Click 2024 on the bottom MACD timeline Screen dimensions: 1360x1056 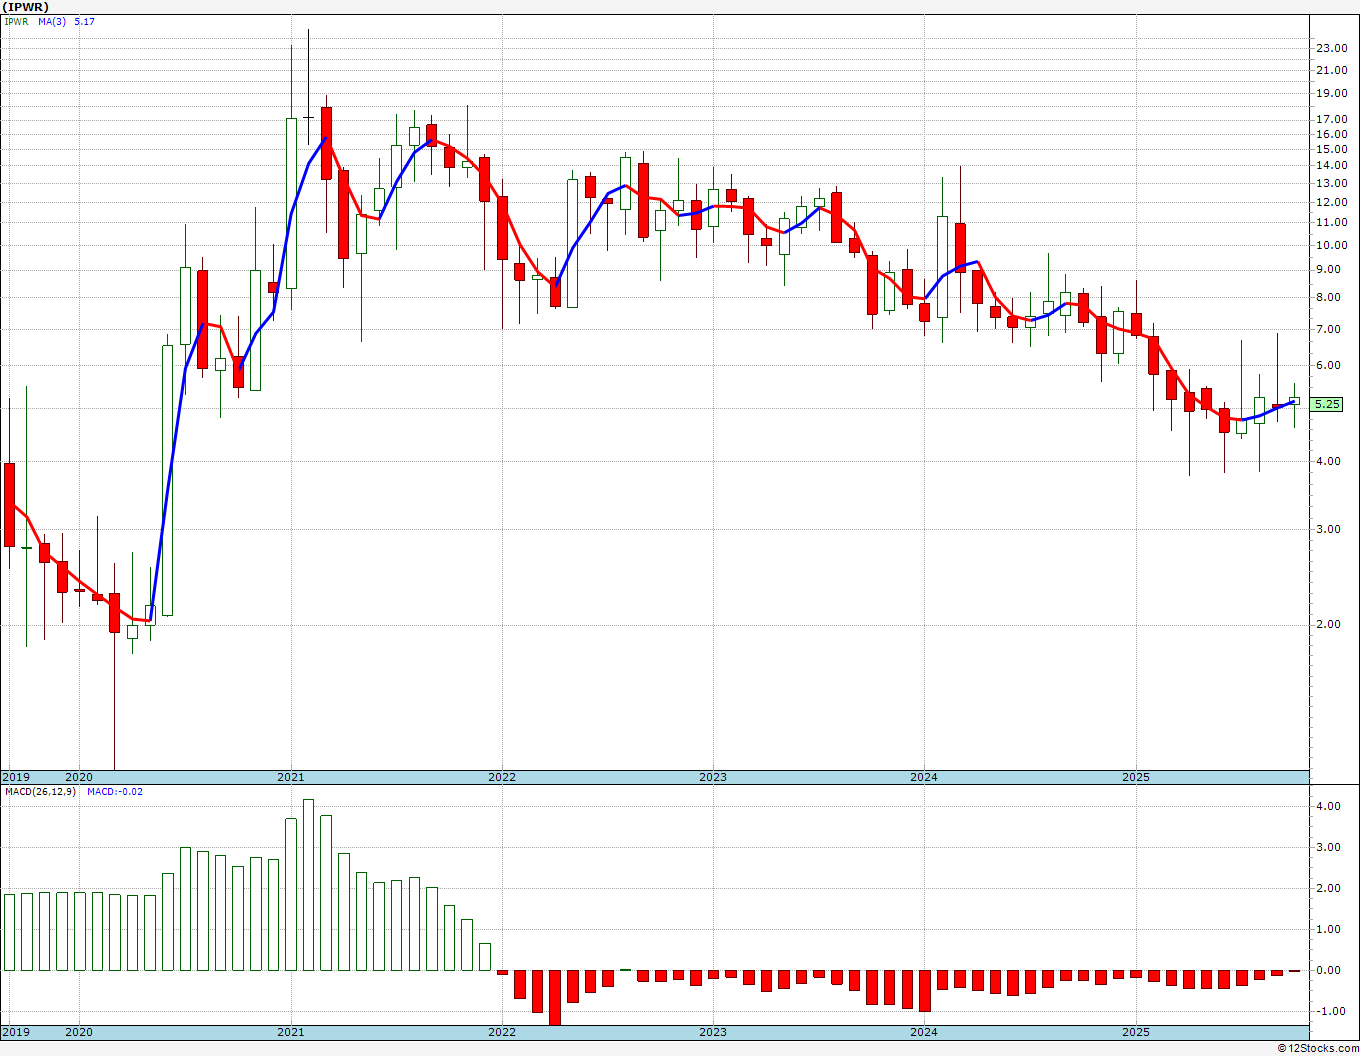[924, 1032]
